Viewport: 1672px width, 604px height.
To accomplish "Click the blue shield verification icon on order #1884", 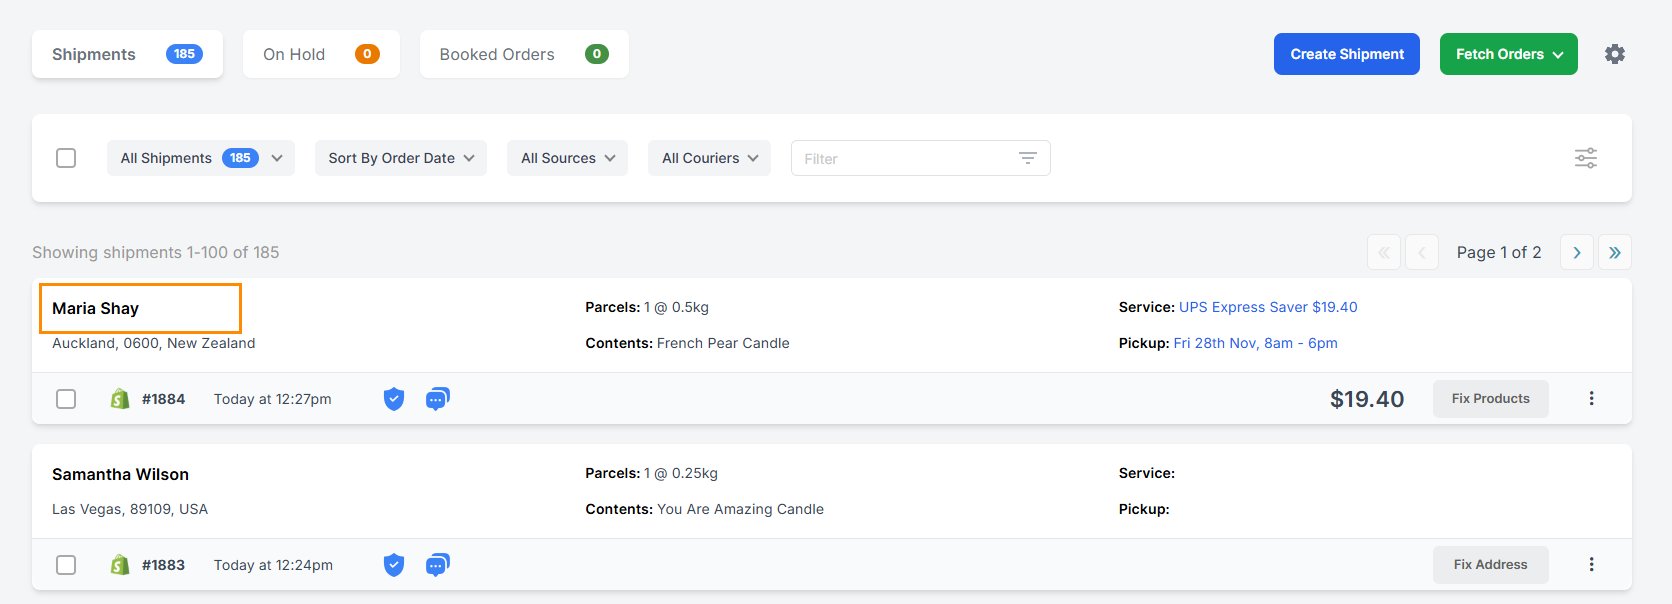I will tap(394, 398).
